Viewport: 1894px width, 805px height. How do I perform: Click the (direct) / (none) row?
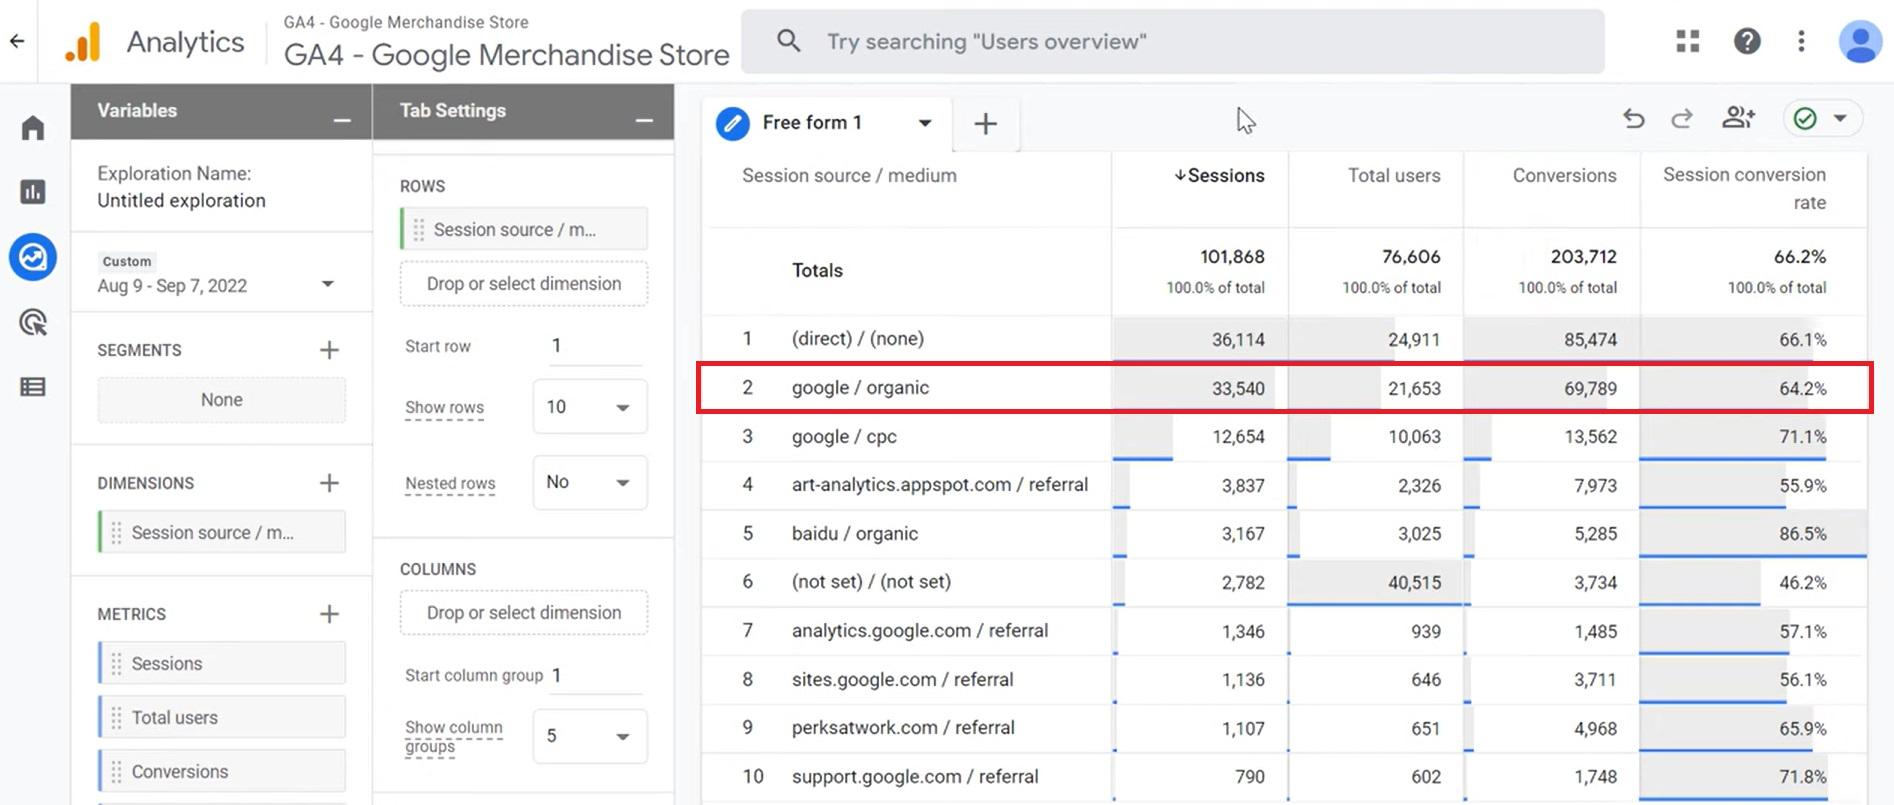(x=1285, y=339)
